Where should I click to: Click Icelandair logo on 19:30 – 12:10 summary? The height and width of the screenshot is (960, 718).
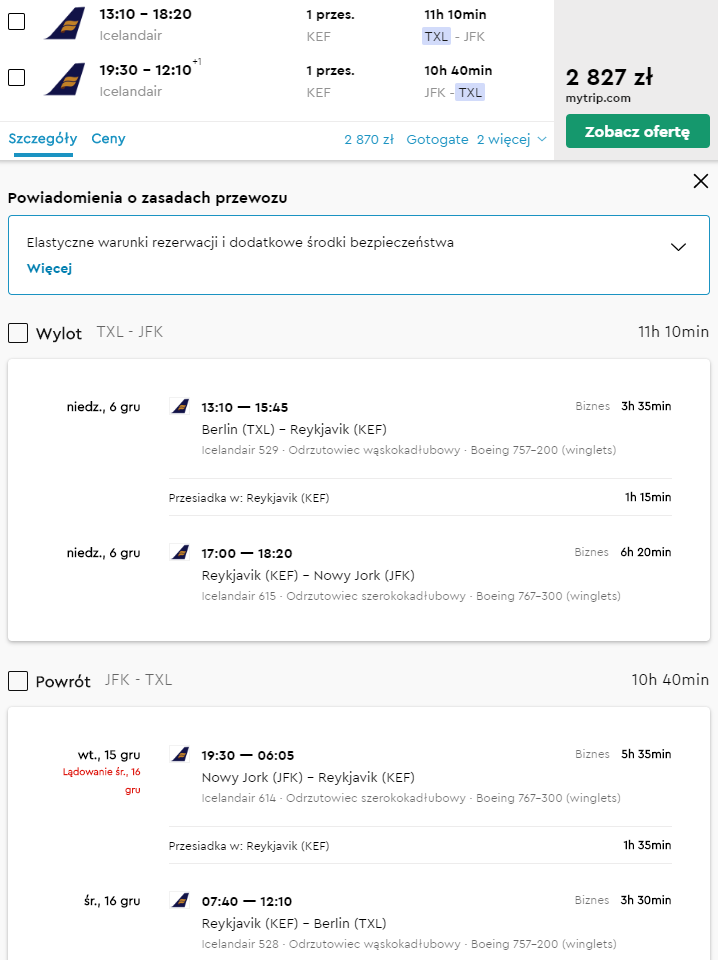(65, 79)
